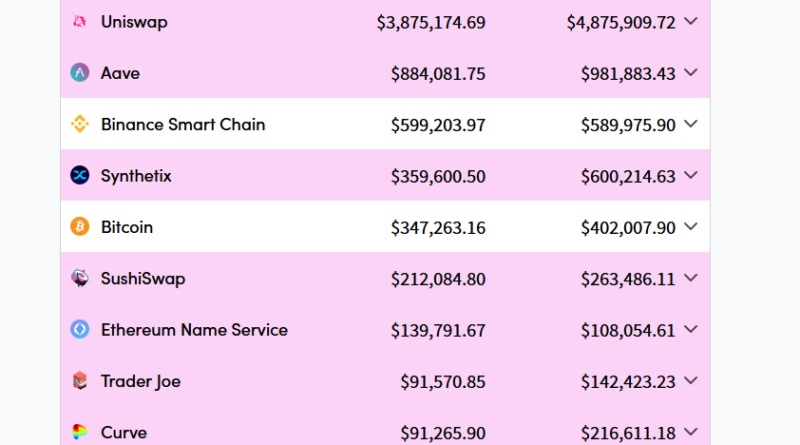Click the Trader Joe logo icon
The image size is (800, 445).
point(80,381)
